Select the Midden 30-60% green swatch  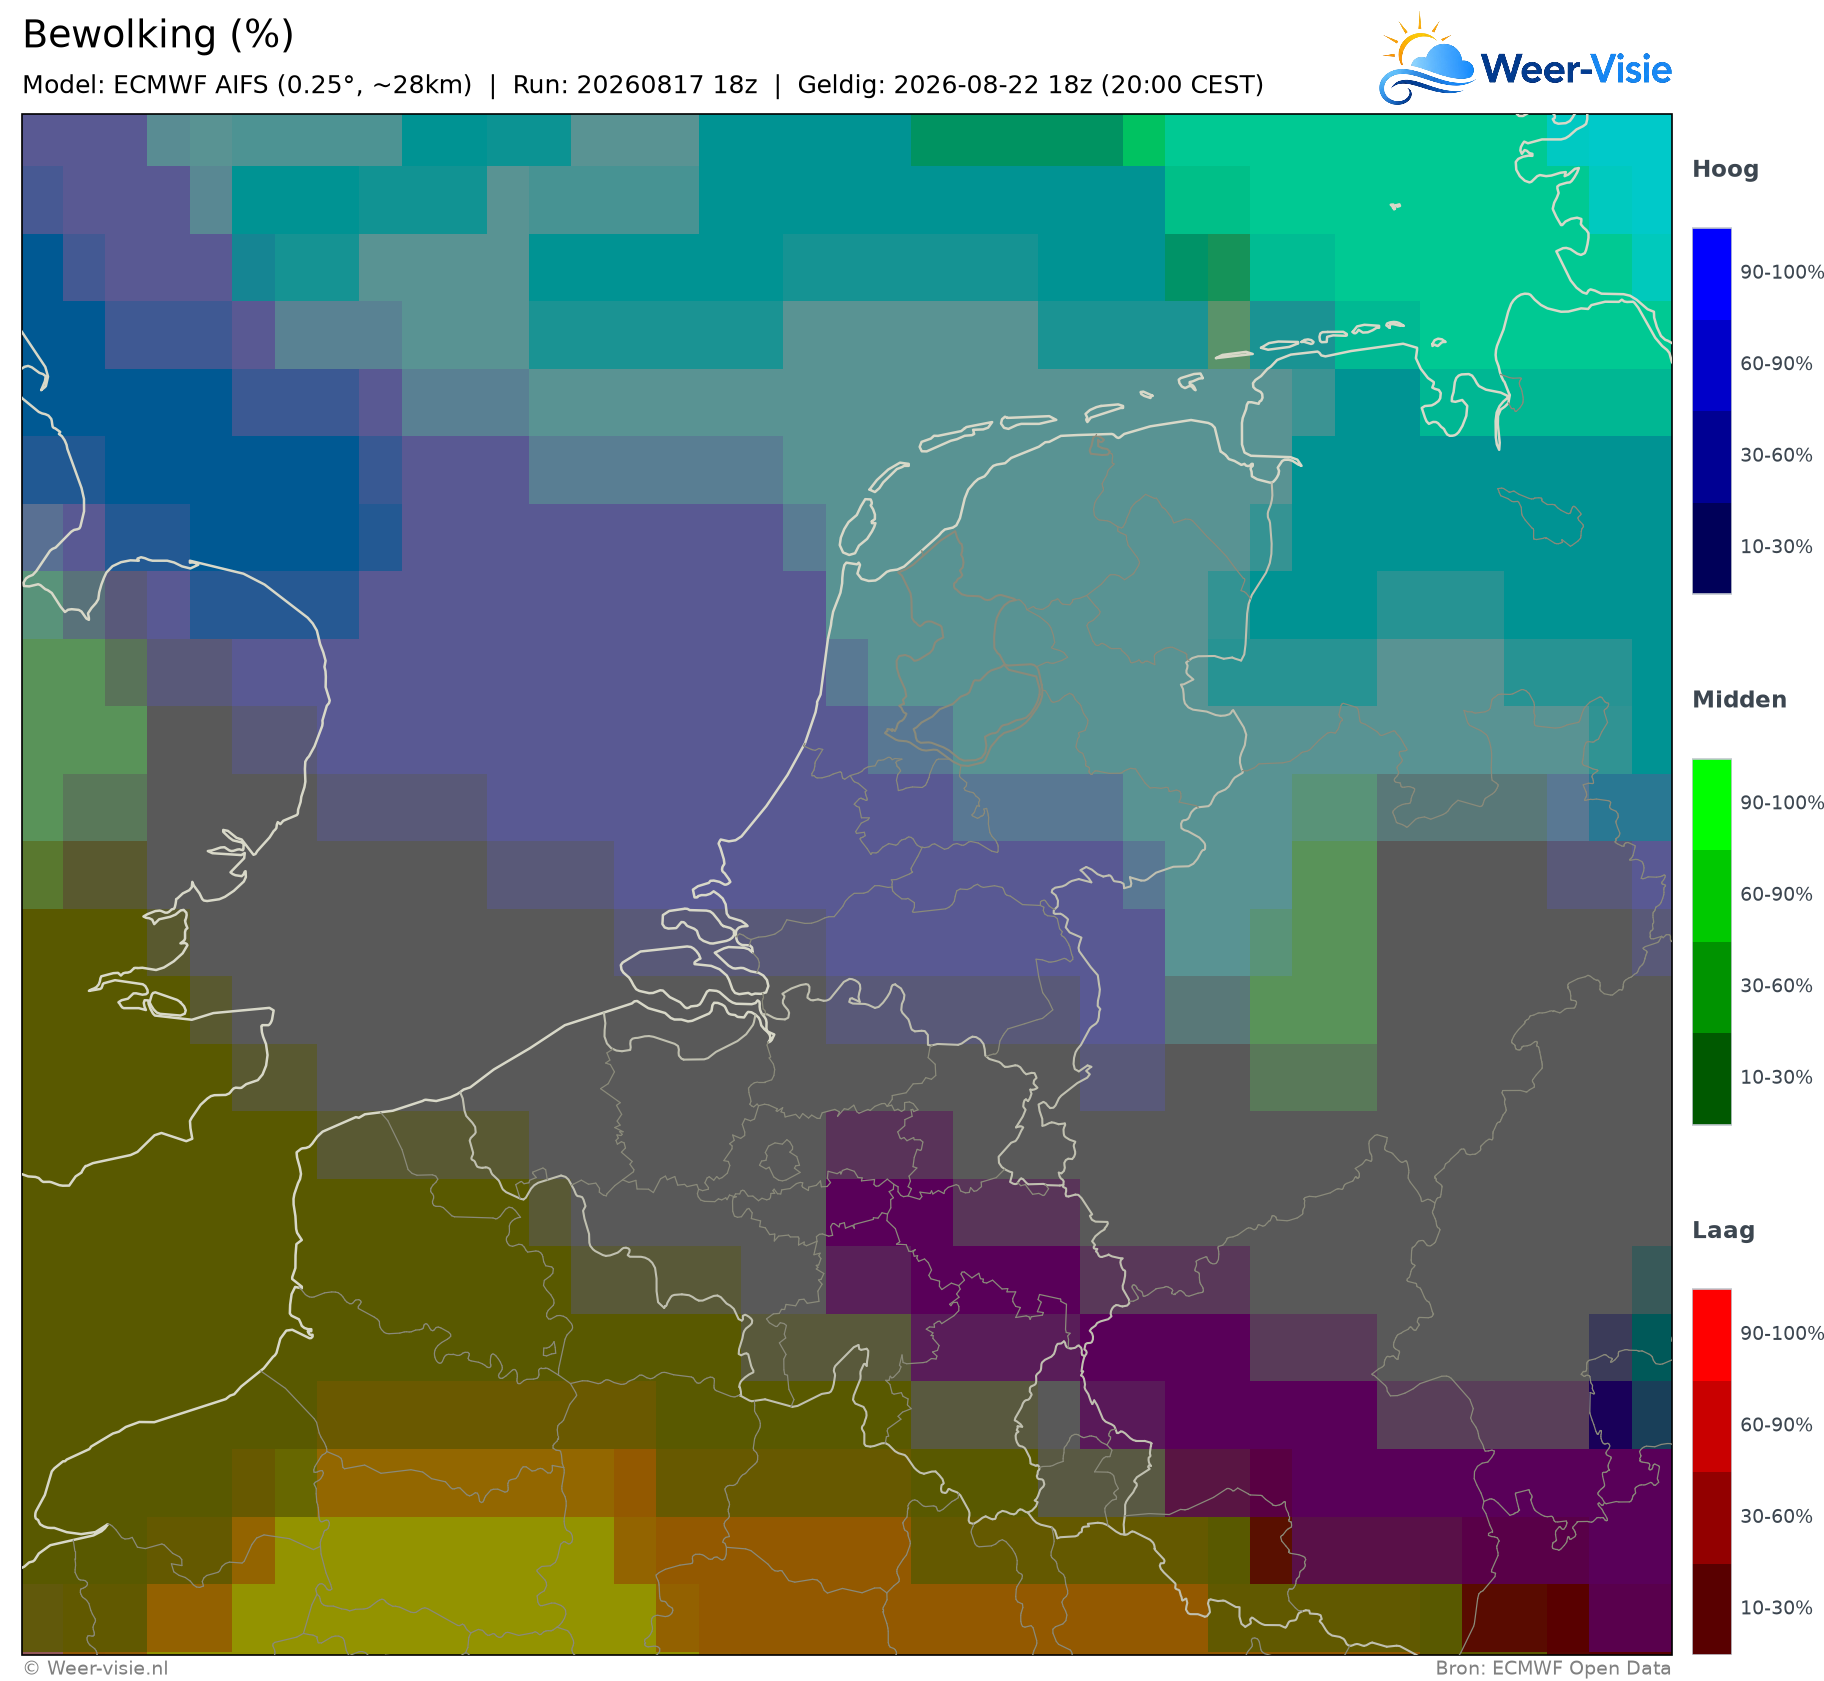pyautogui.click(x=1711, y=987)
